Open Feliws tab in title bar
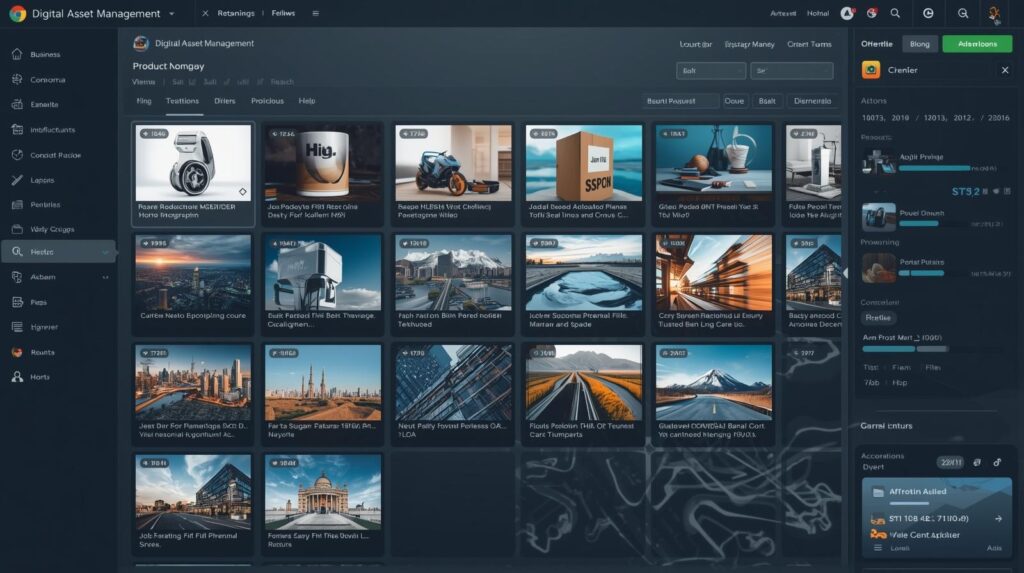The height and width of the screenshot is (573, 1024). [x=283, y=13]
